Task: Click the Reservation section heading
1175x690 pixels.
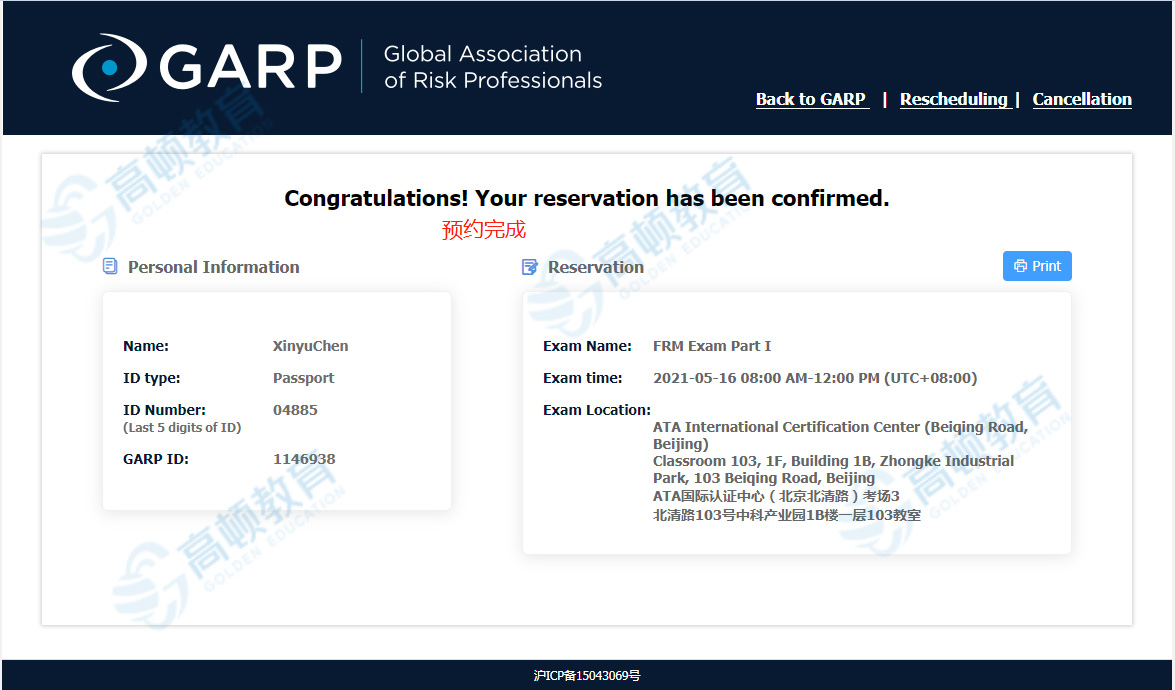Action: coord(596,267)
